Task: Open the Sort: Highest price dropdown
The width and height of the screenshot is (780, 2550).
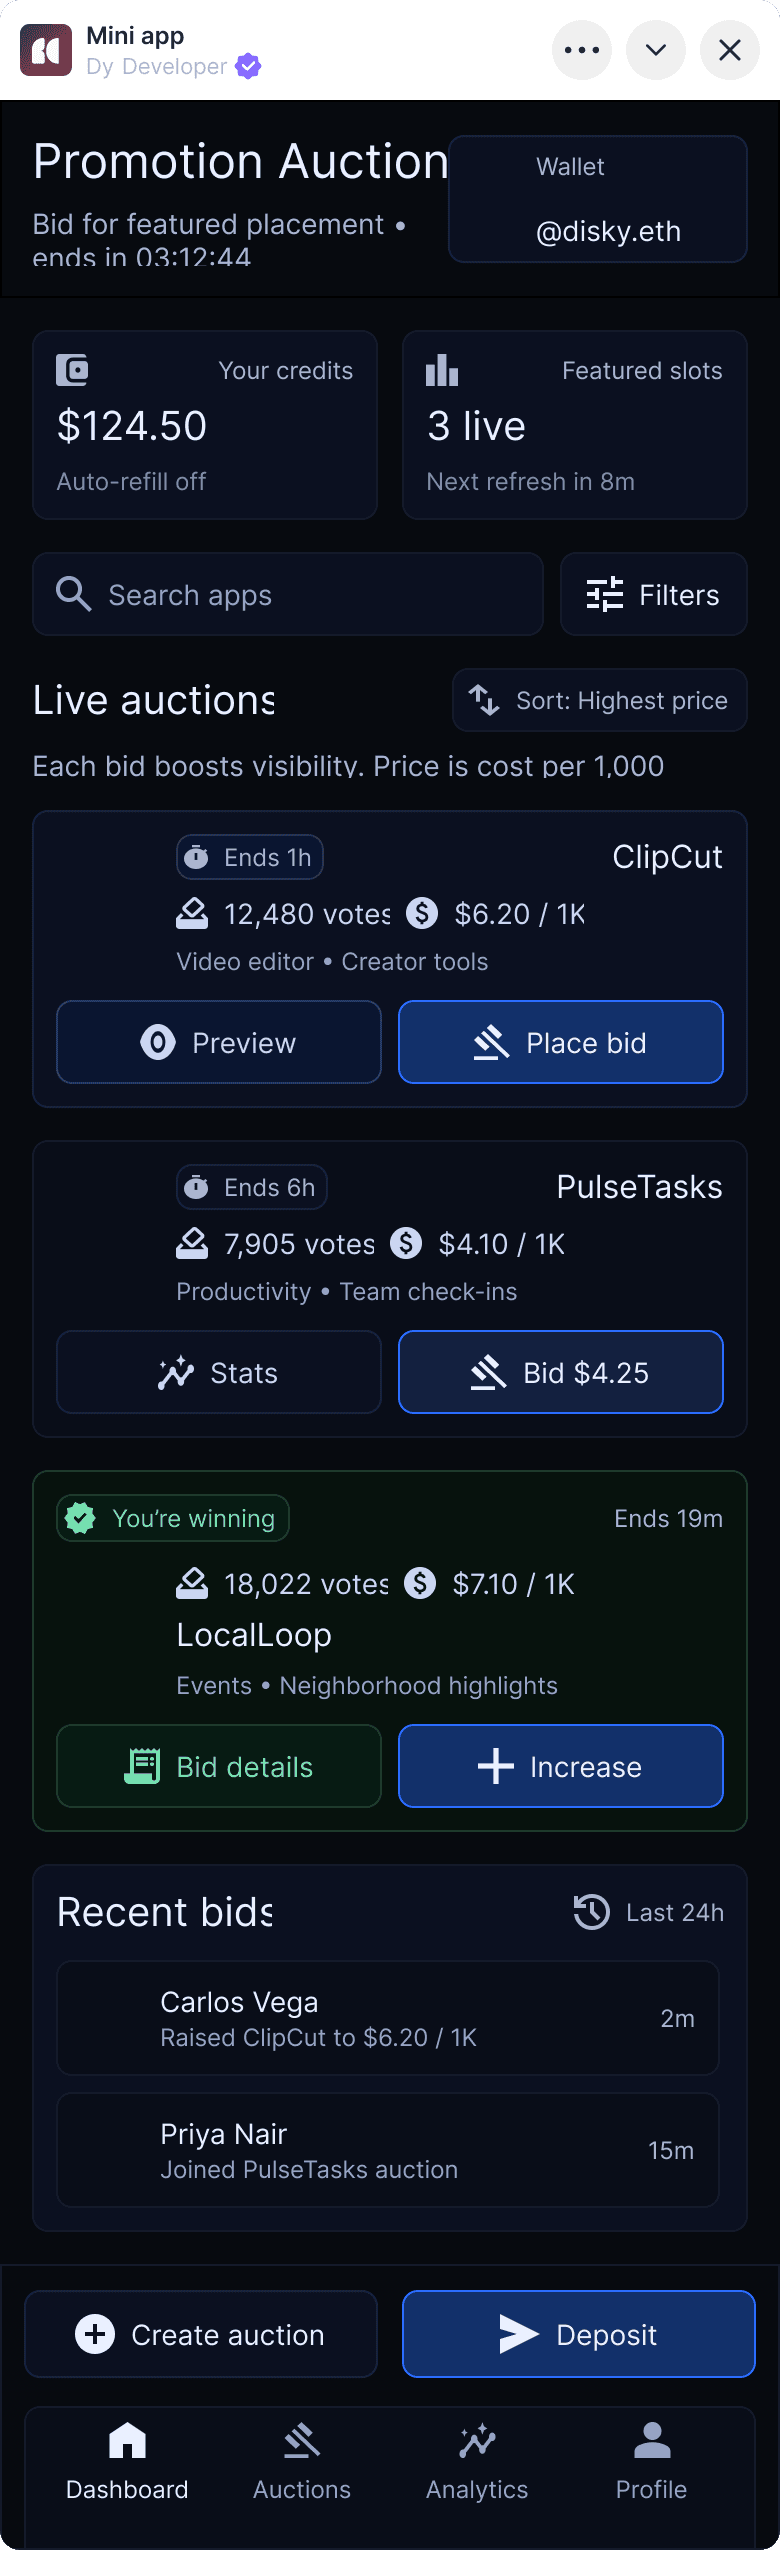Action: tap(598, 700)
